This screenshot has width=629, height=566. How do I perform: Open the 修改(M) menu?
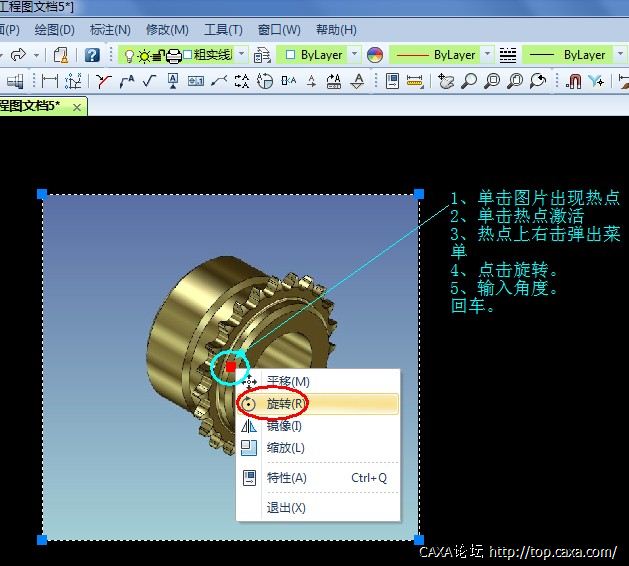pos(167,30)
